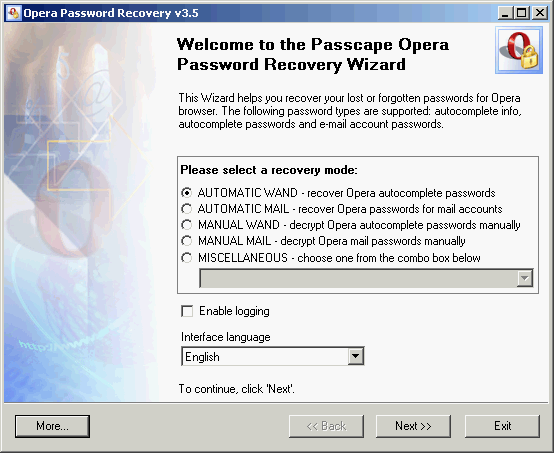
Task: Select AUTOMATIC WAND recovery mode
Action: (x=187, y=193)
